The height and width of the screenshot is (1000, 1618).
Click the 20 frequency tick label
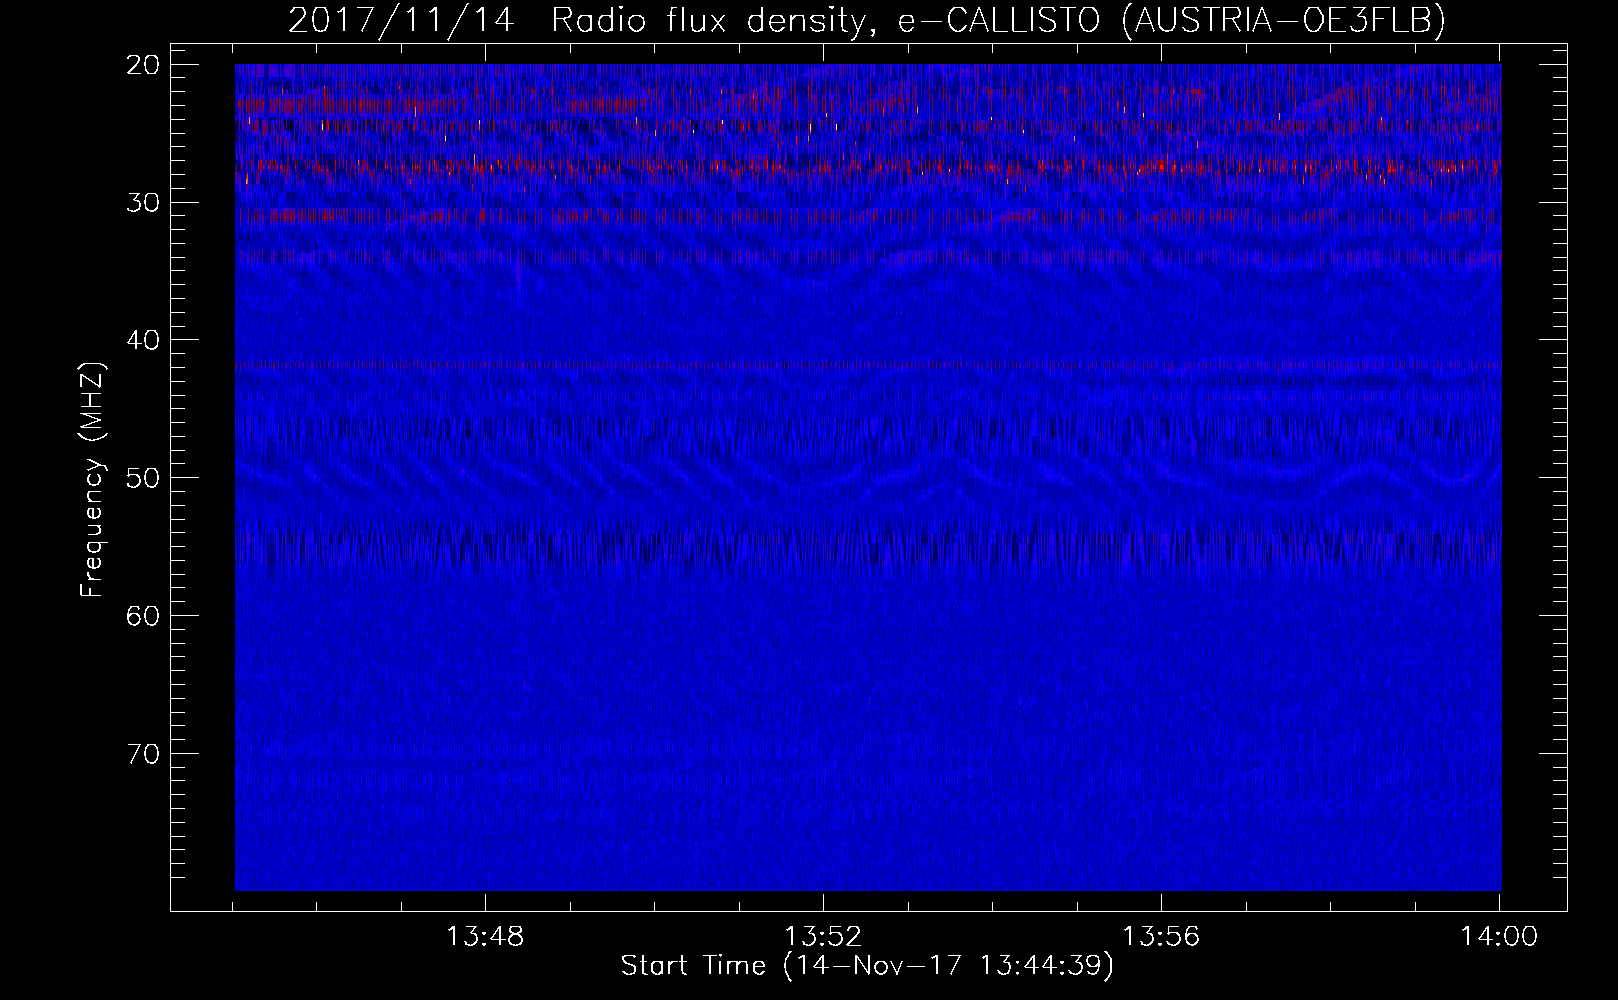click(144, 65)
